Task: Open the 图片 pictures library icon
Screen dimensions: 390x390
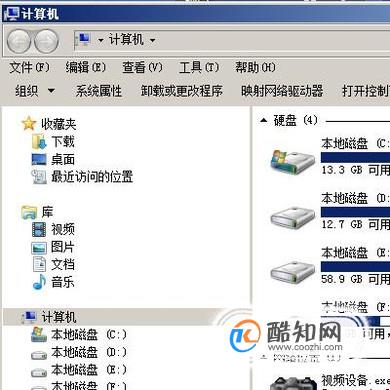Action: point(39,247)
